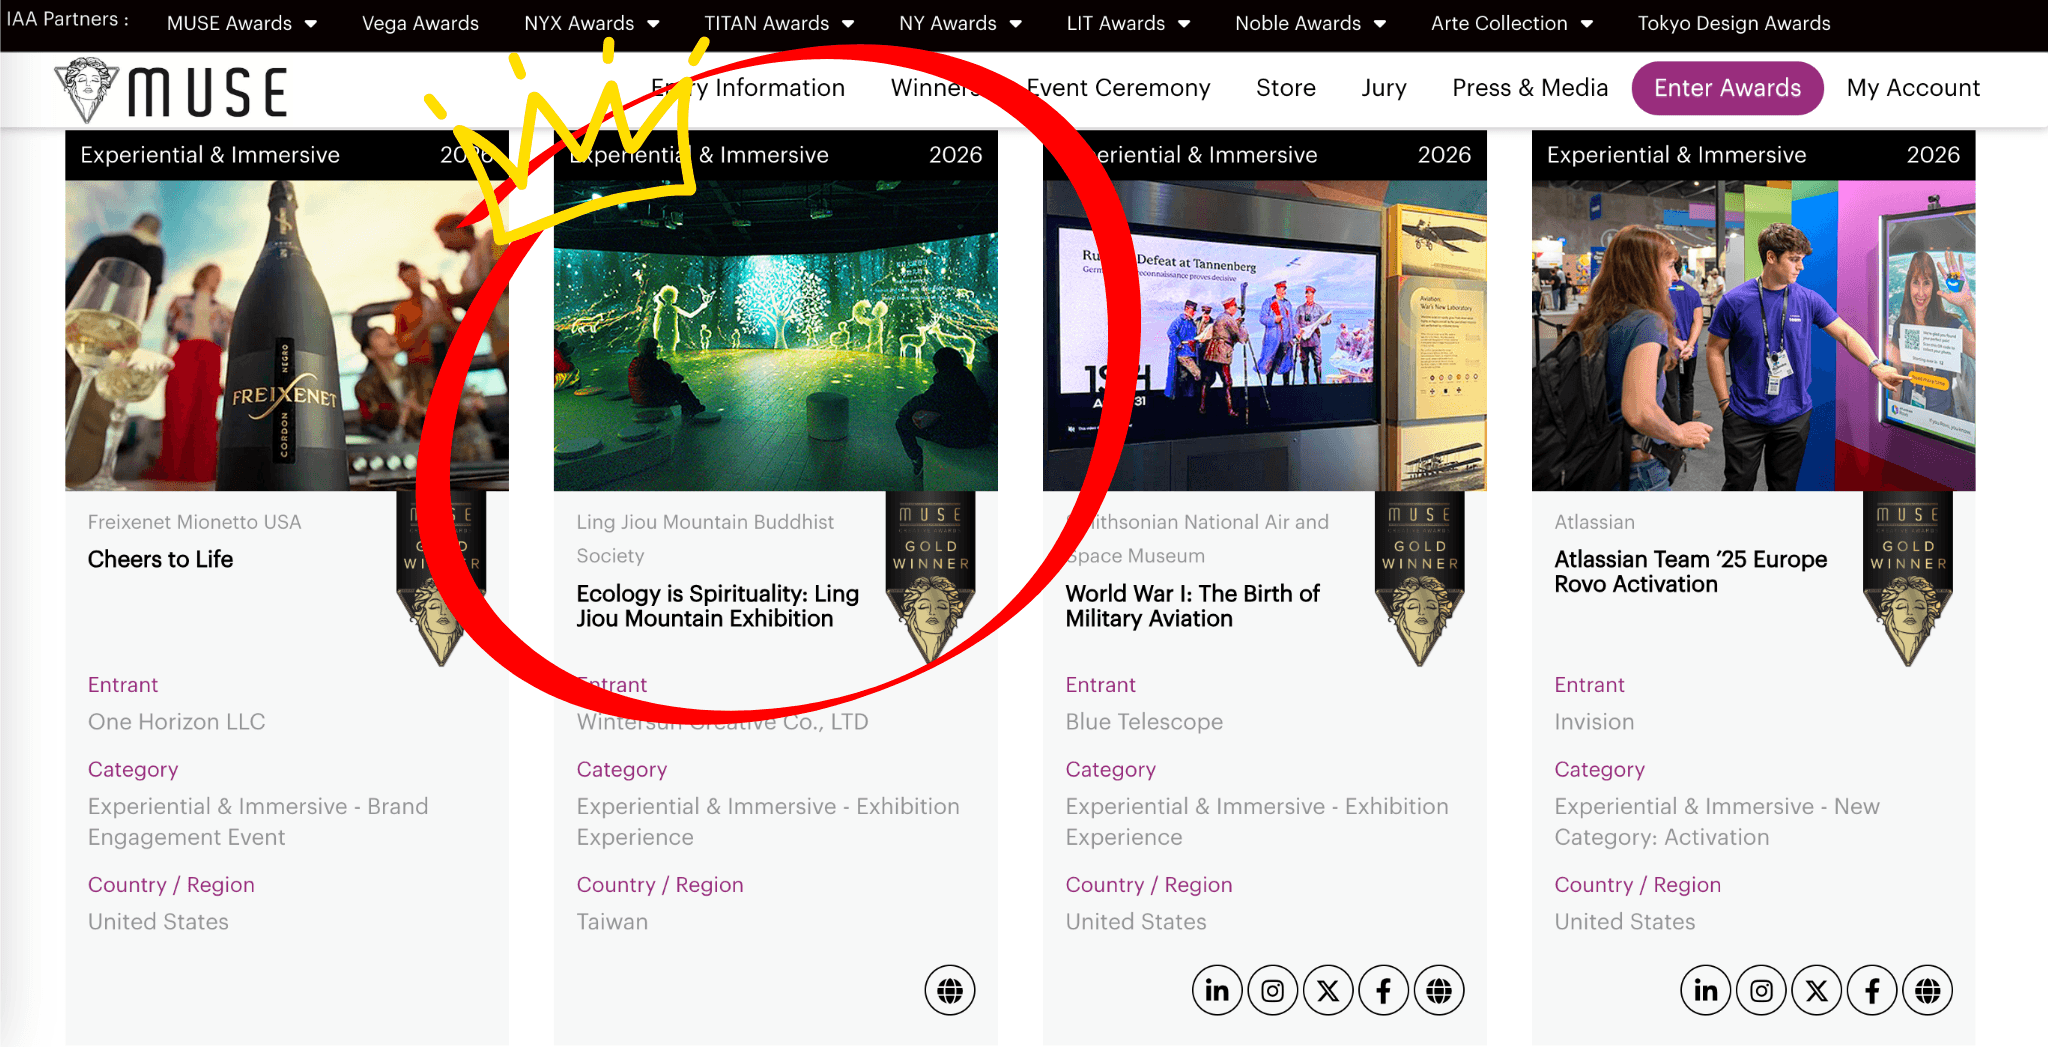Open Tokyo Design Awards partner link

coord(1734,23)
